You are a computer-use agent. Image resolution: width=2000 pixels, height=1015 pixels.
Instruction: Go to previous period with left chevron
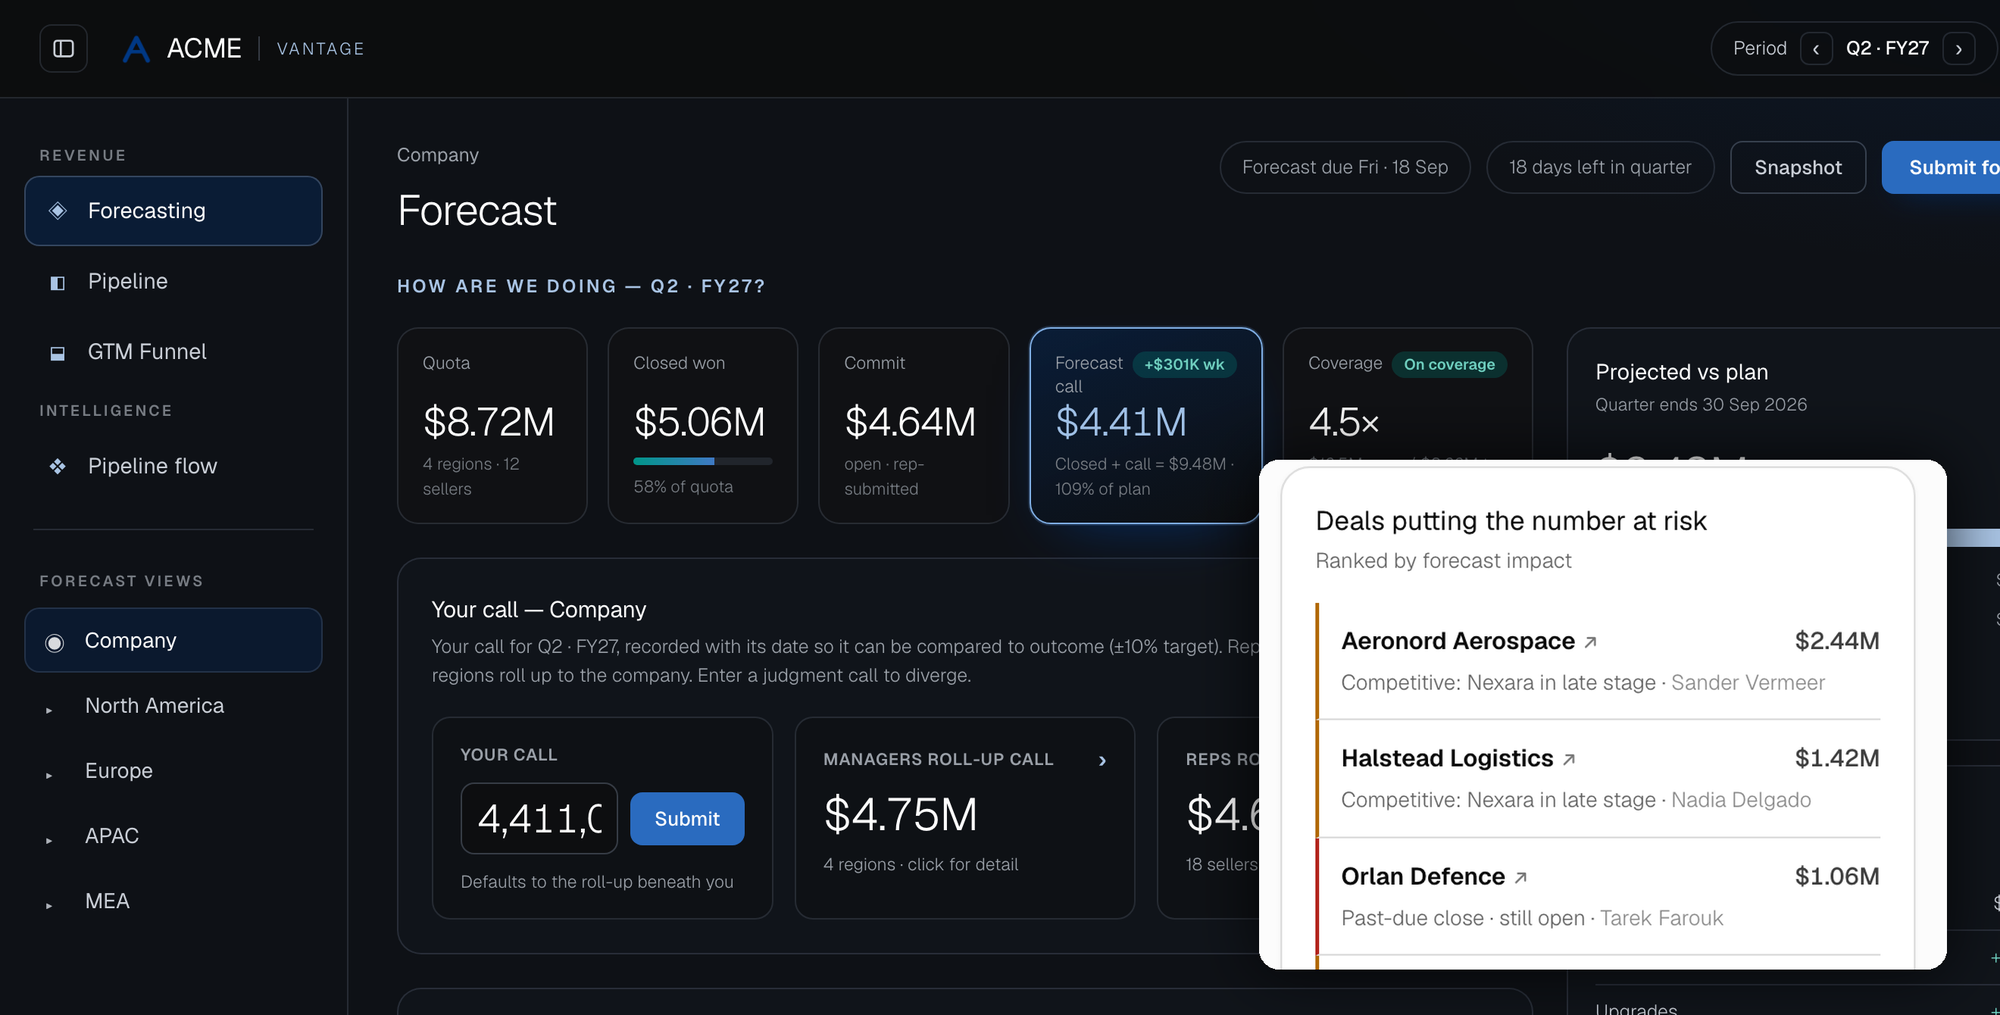coord(1816,49)
